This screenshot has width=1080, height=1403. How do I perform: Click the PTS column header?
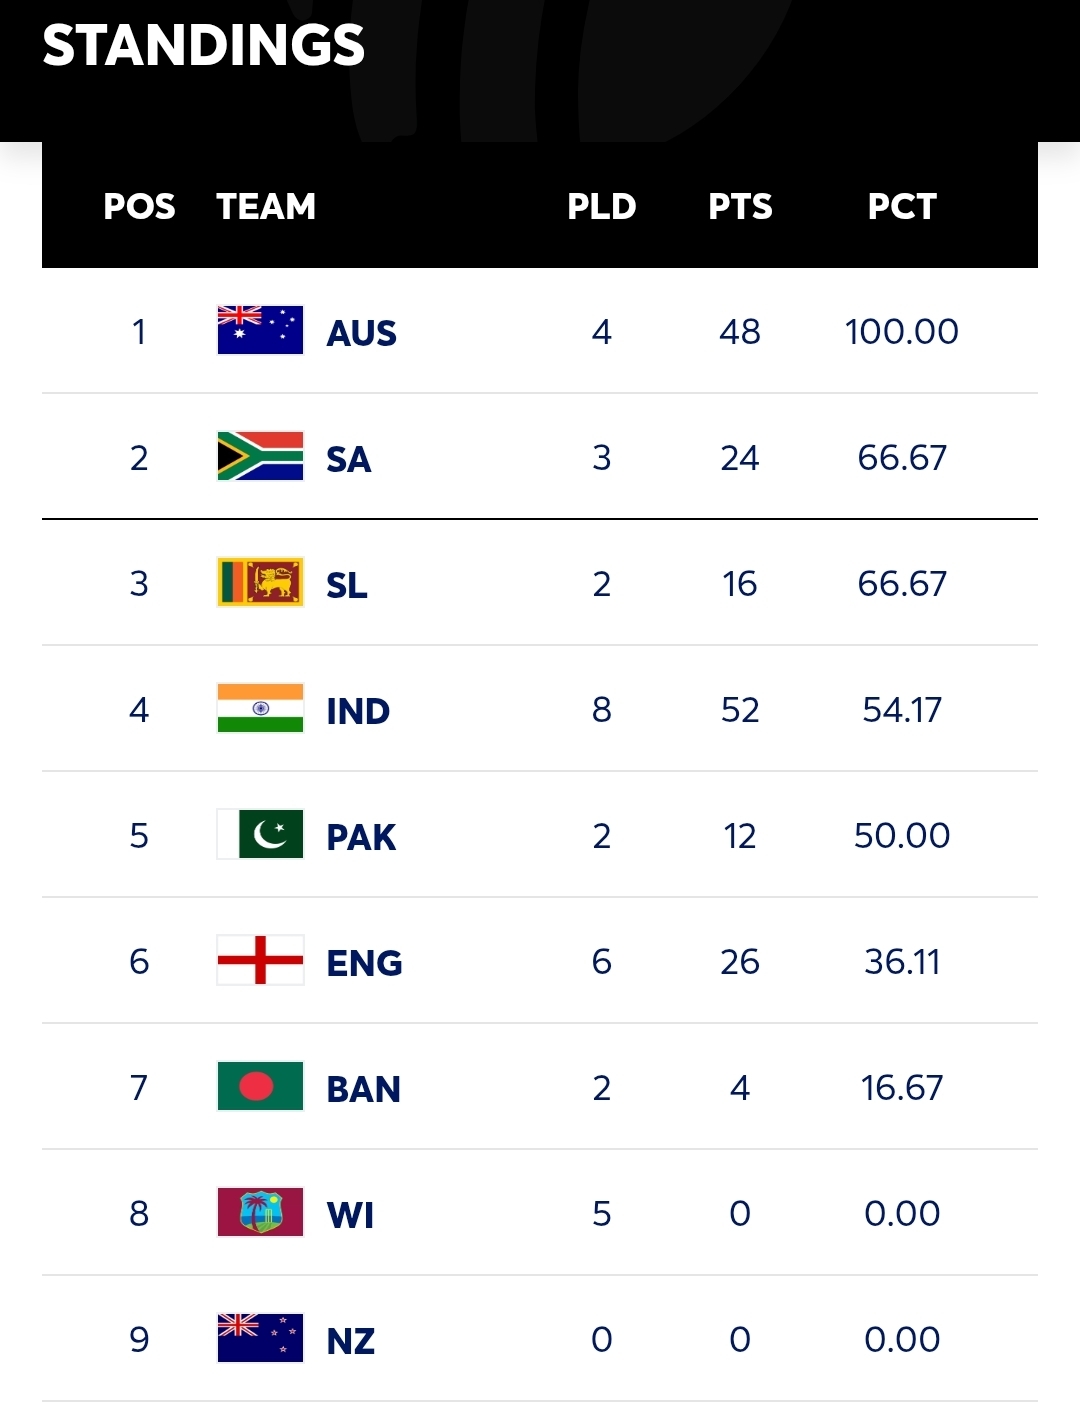740,207
